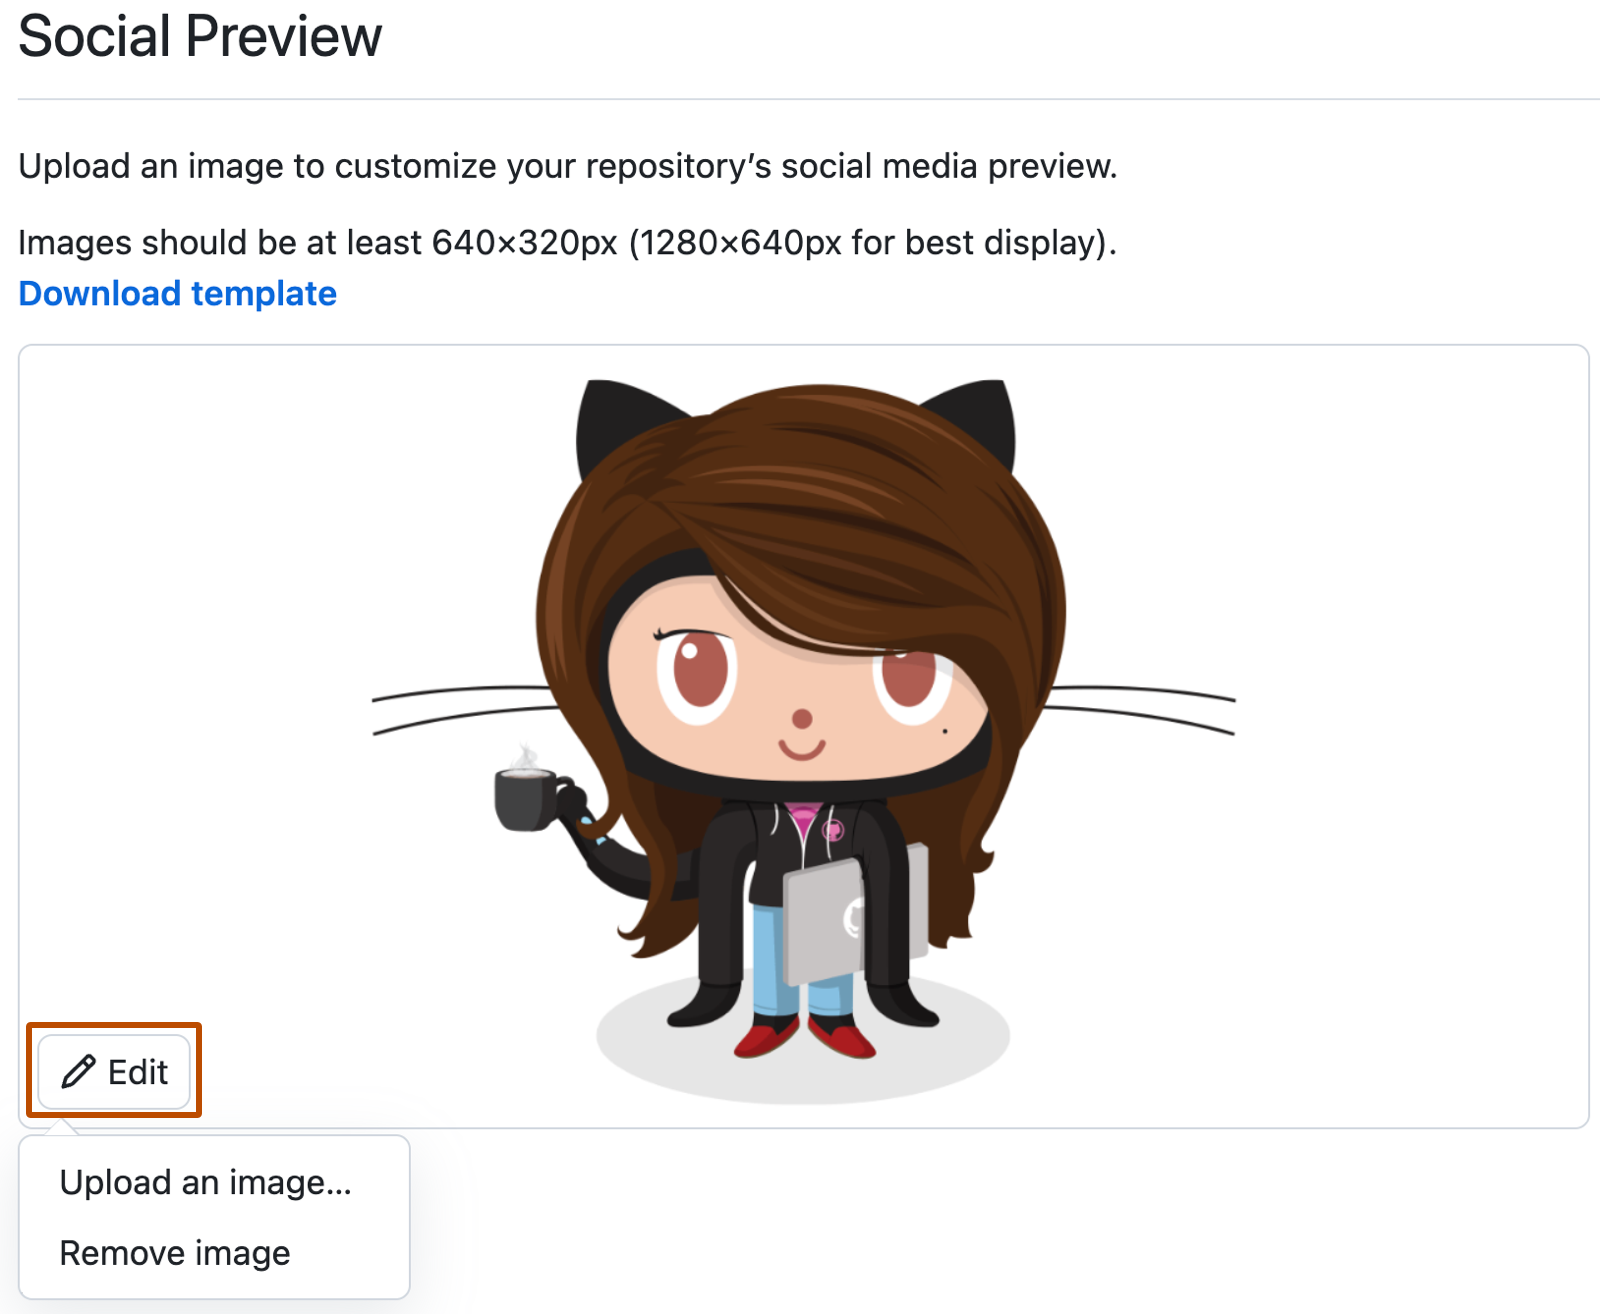
Task: Choose Upload an image from the menu
Action: coord(206,1182)
